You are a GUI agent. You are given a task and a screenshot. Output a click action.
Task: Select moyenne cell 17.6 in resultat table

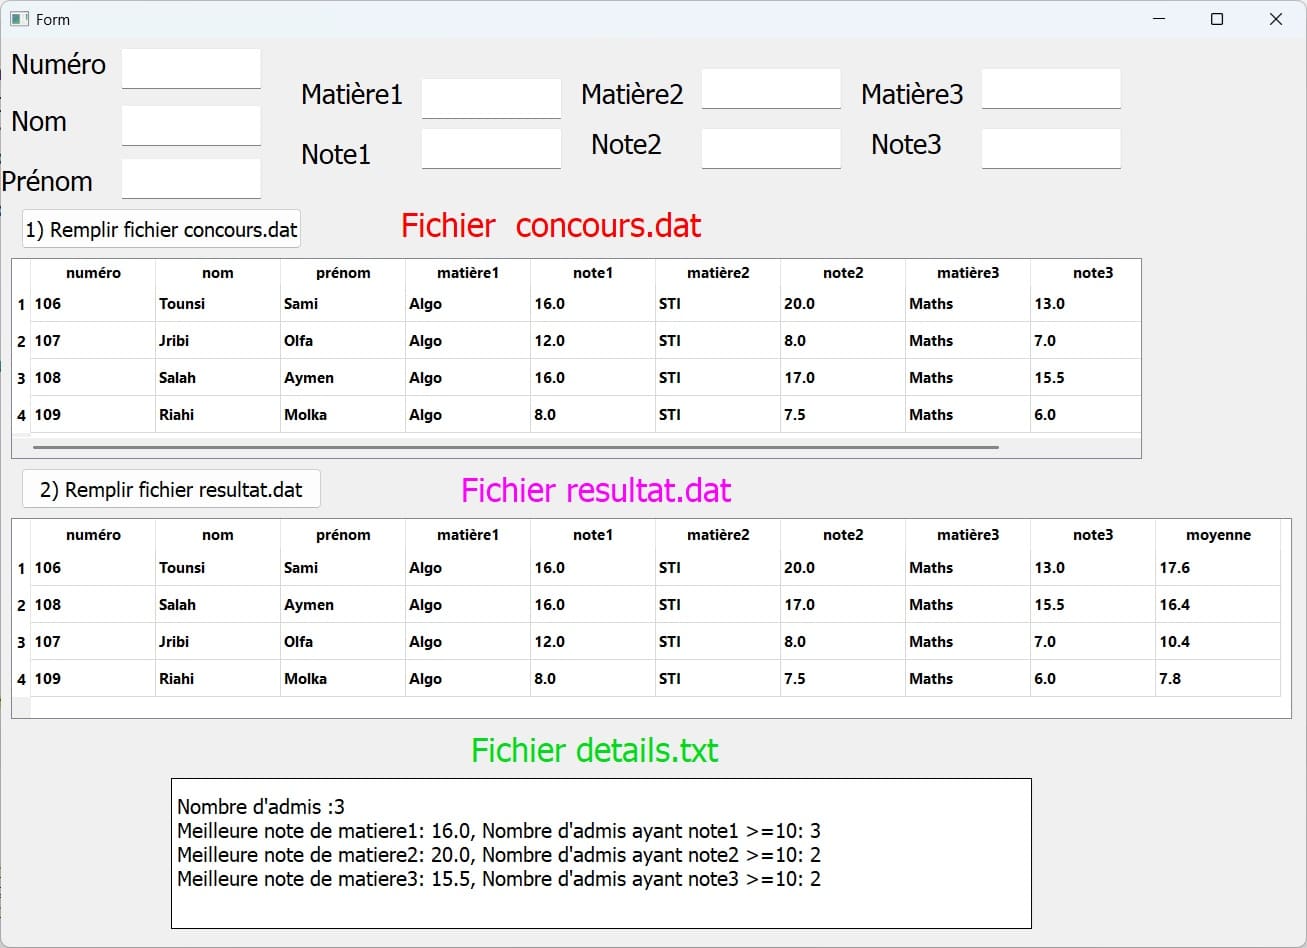(x=1174, y=568)
